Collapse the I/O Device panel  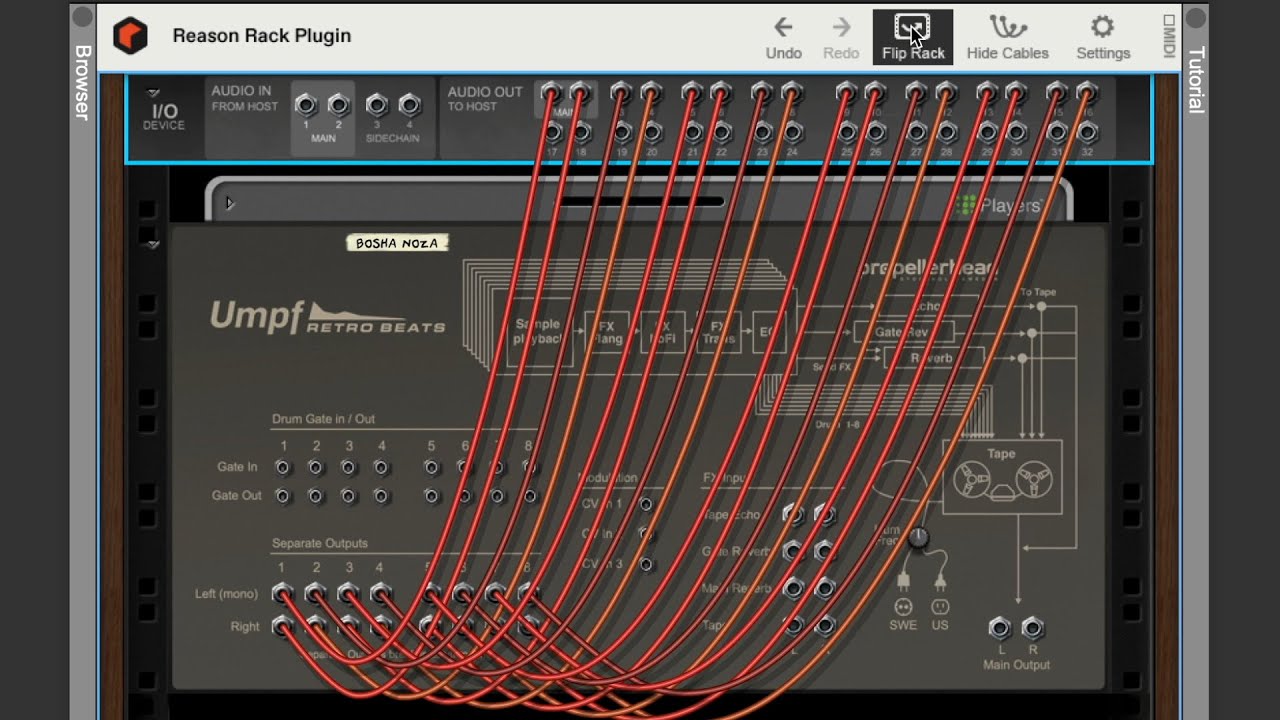pyautogui.click(x=153, y=93)
